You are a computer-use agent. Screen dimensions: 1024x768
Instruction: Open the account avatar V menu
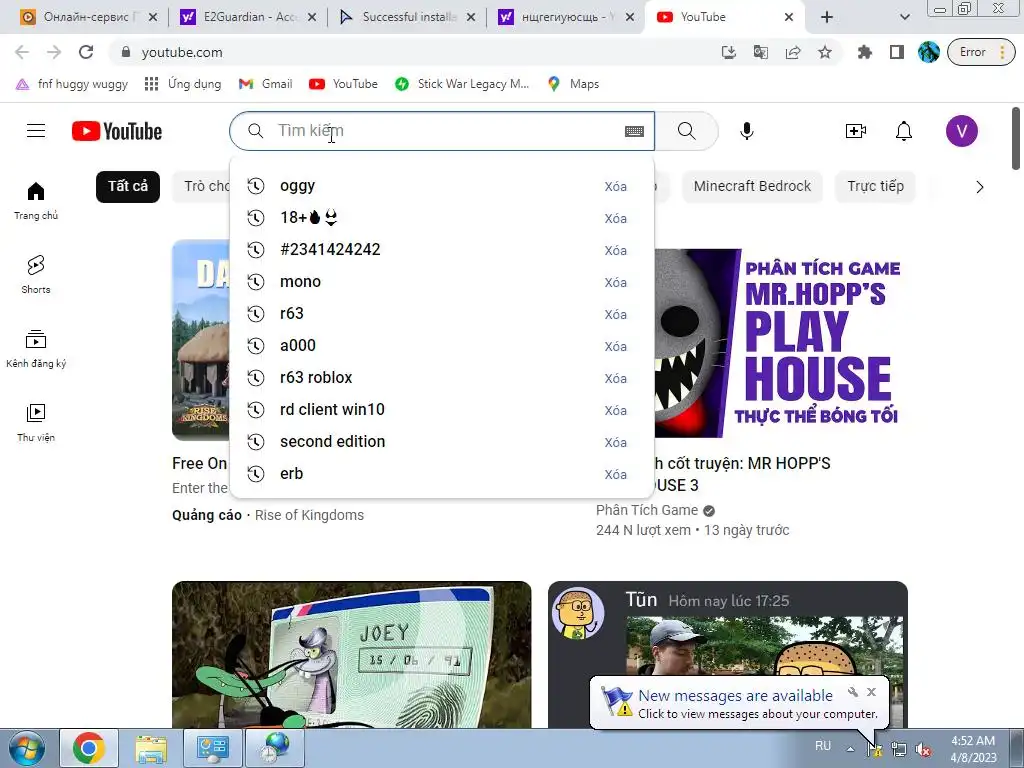pyautogui.click(x=961, y=131)
